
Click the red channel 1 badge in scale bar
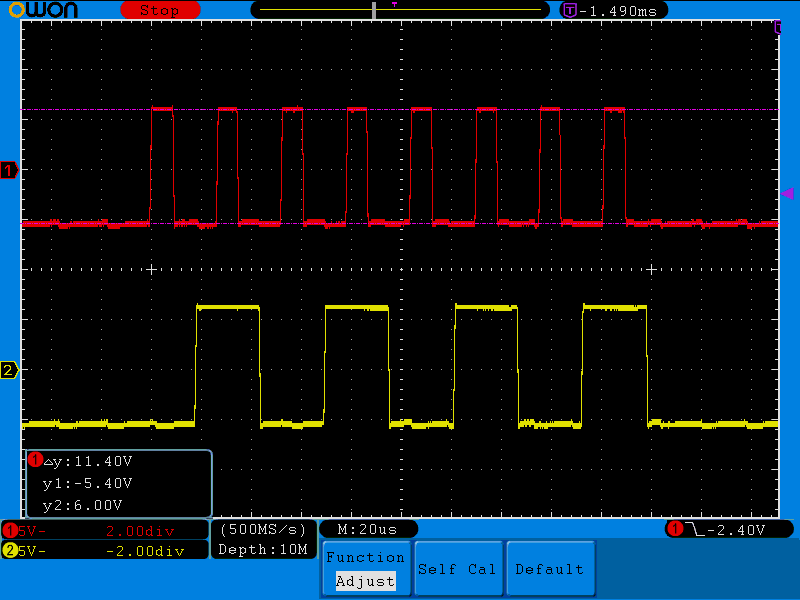(x=10, y=531)
